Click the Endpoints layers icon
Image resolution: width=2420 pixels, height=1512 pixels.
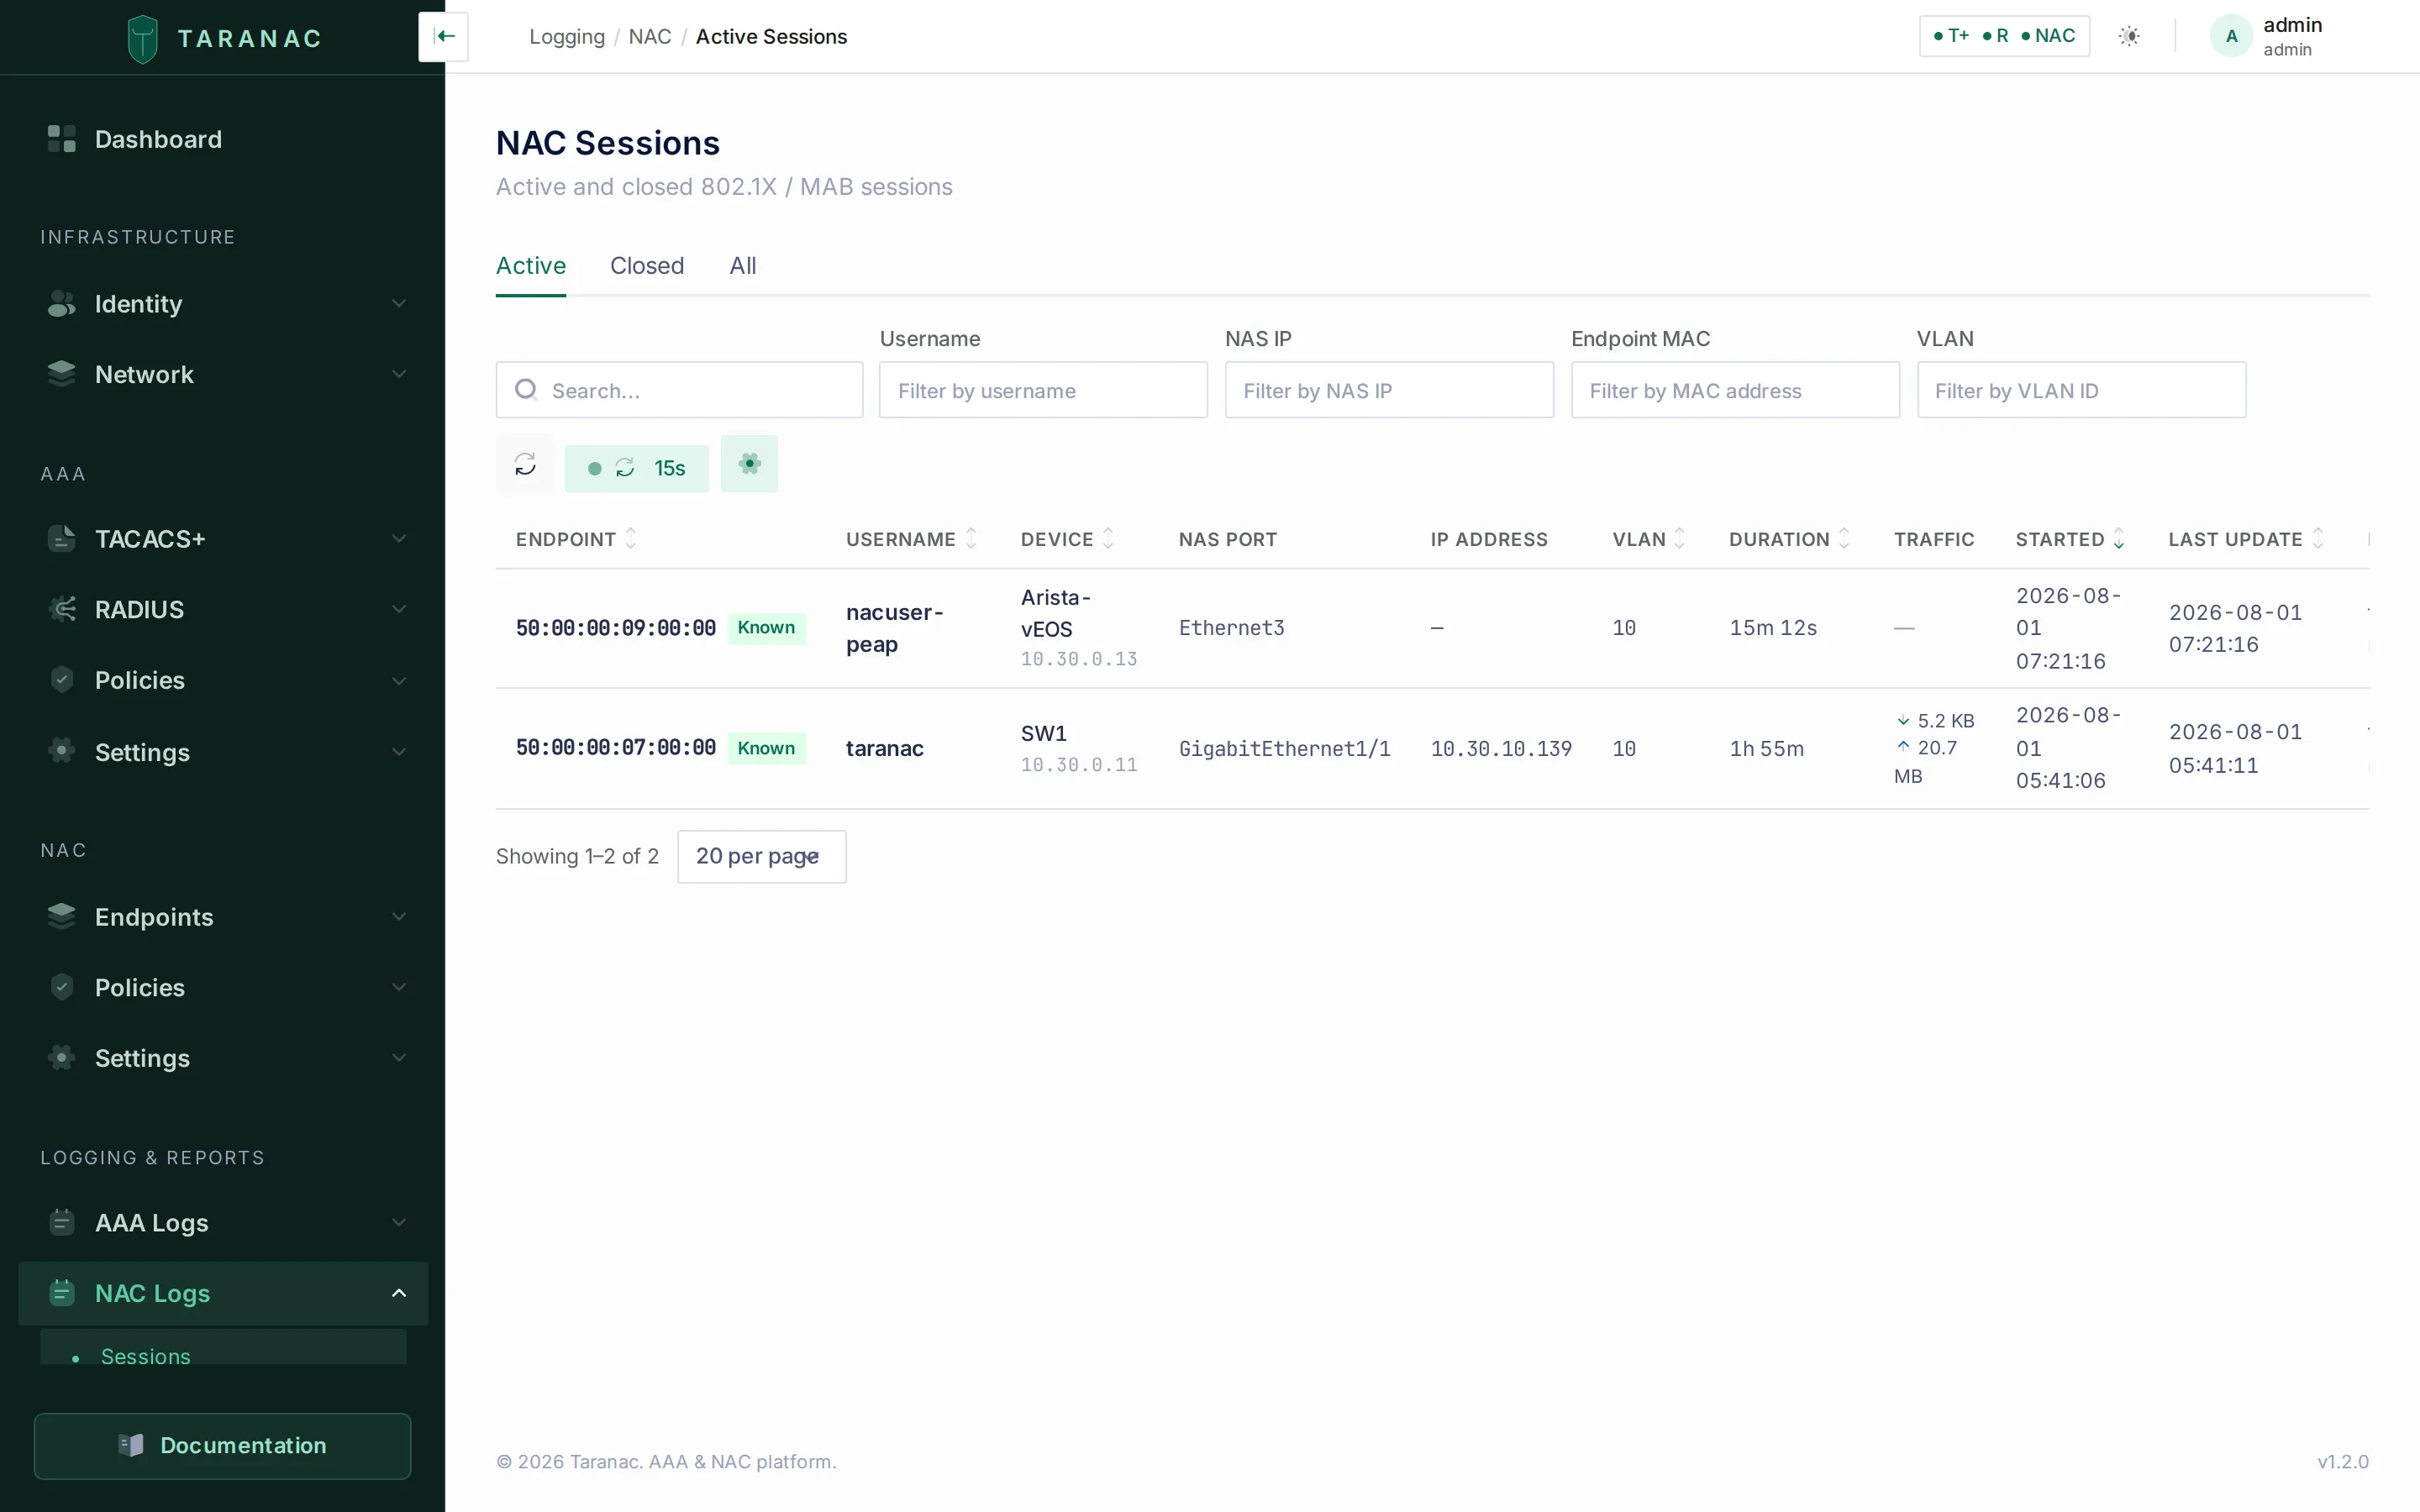click(62, 916)
